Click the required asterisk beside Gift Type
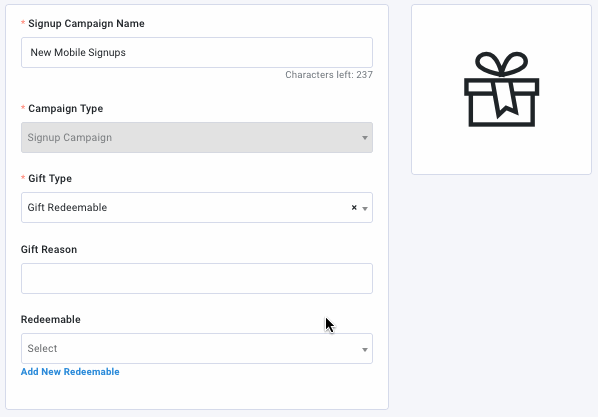The image size is (598, 417). pos(23,178)
